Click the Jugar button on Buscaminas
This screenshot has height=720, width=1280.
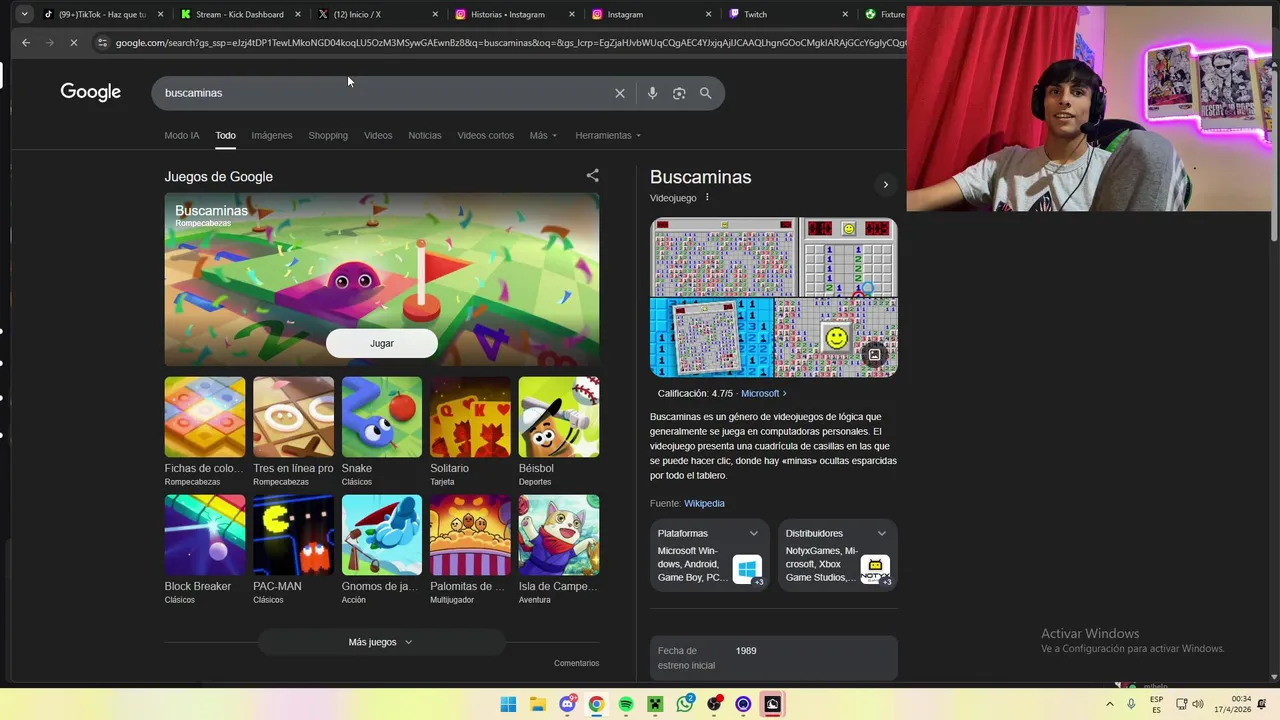[x=382, y=343]
